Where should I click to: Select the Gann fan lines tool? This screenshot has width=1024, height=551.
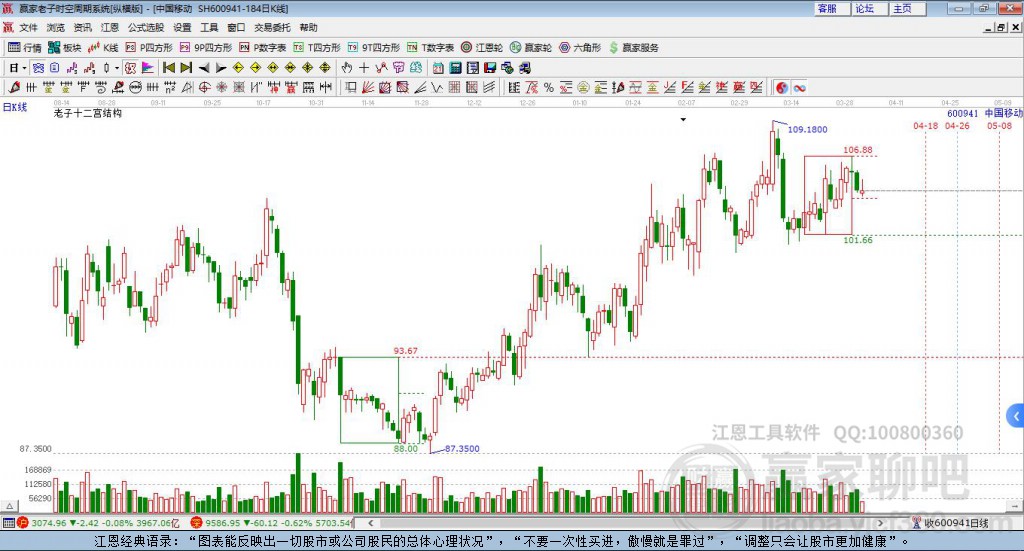pyautogui.click(x=368, y=87)
